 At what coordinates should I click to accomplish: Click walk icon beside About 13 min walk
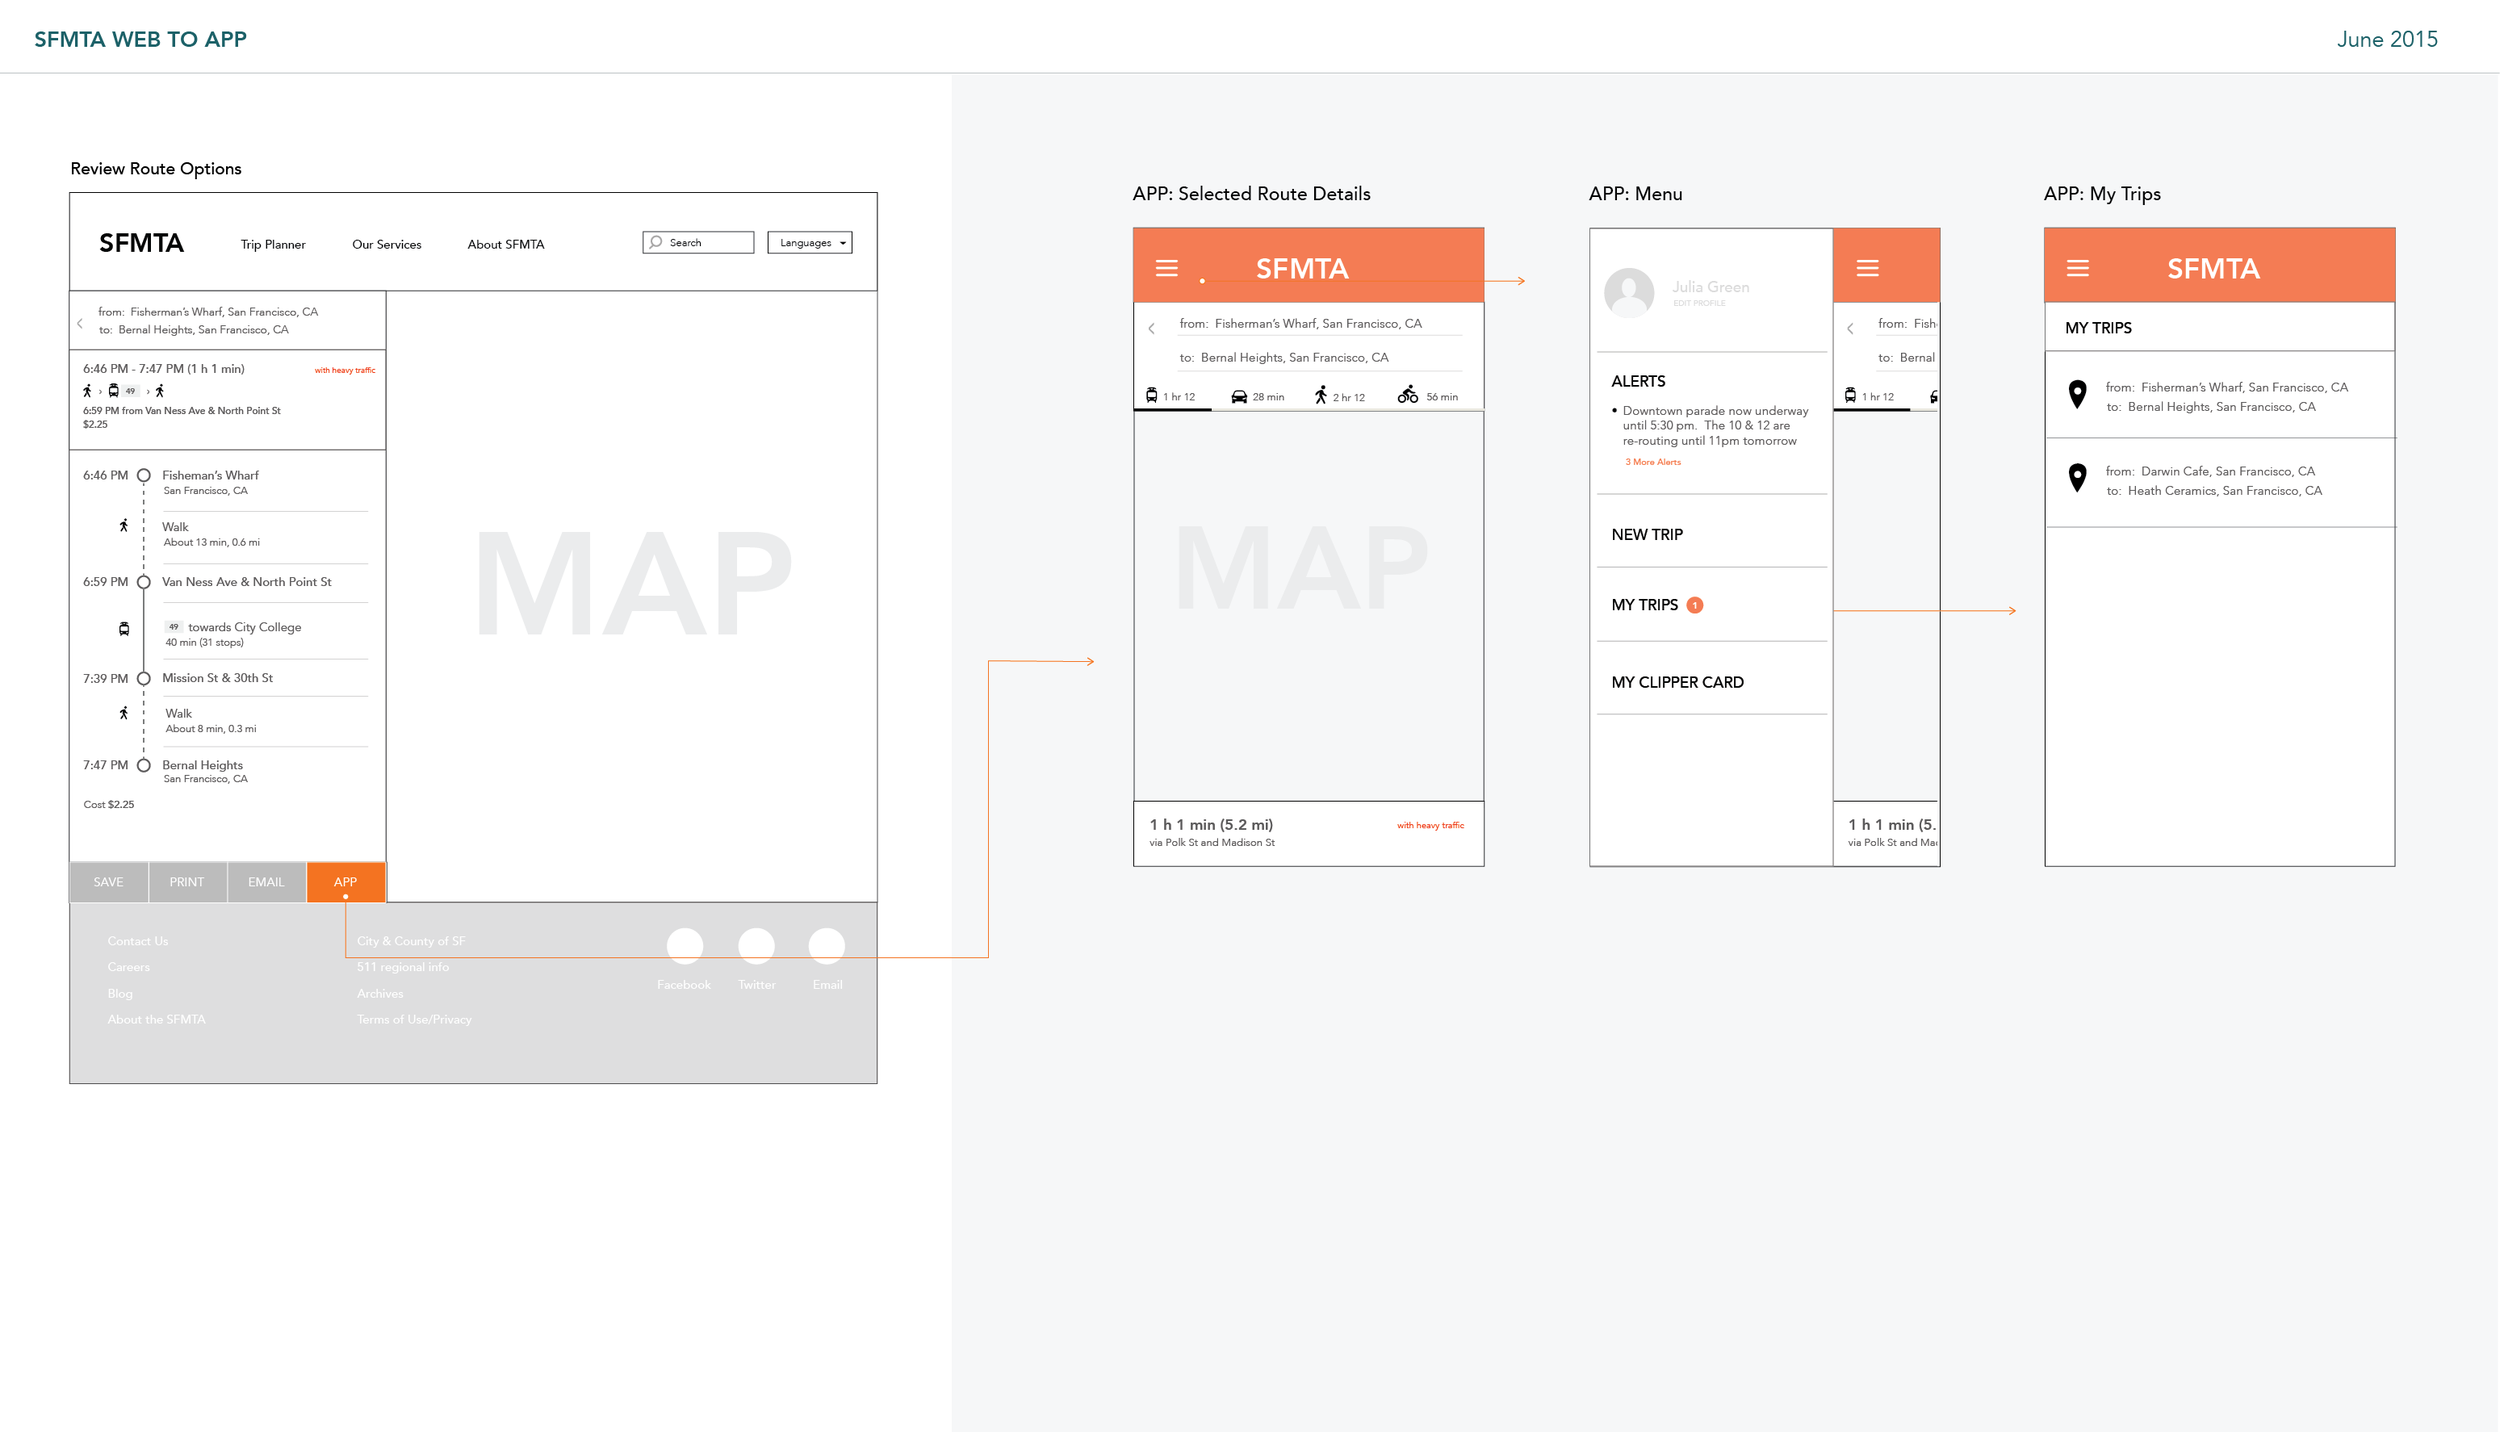click(124, 526)
